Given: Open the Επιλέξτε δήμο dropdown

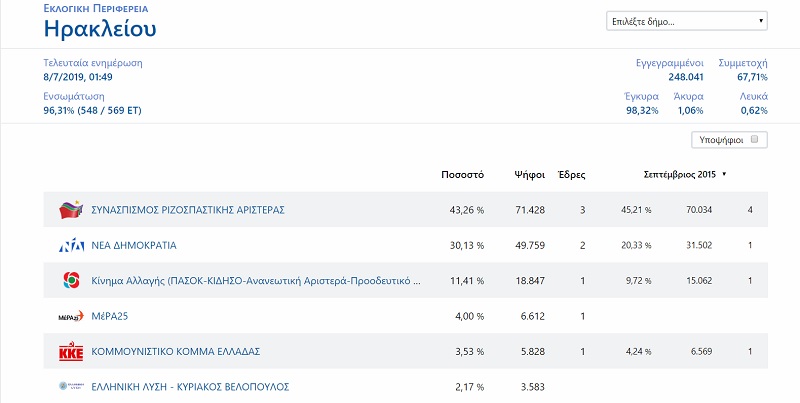Looking at the screenshot, I should click(687, 21).
